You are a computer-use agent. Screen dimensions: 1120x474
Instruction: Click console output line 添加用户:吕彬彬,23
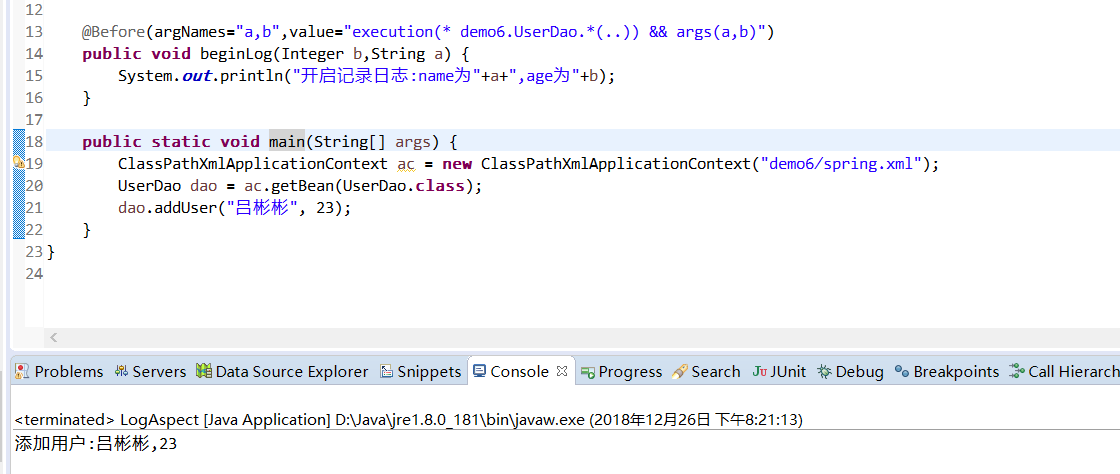click(96, 444)
